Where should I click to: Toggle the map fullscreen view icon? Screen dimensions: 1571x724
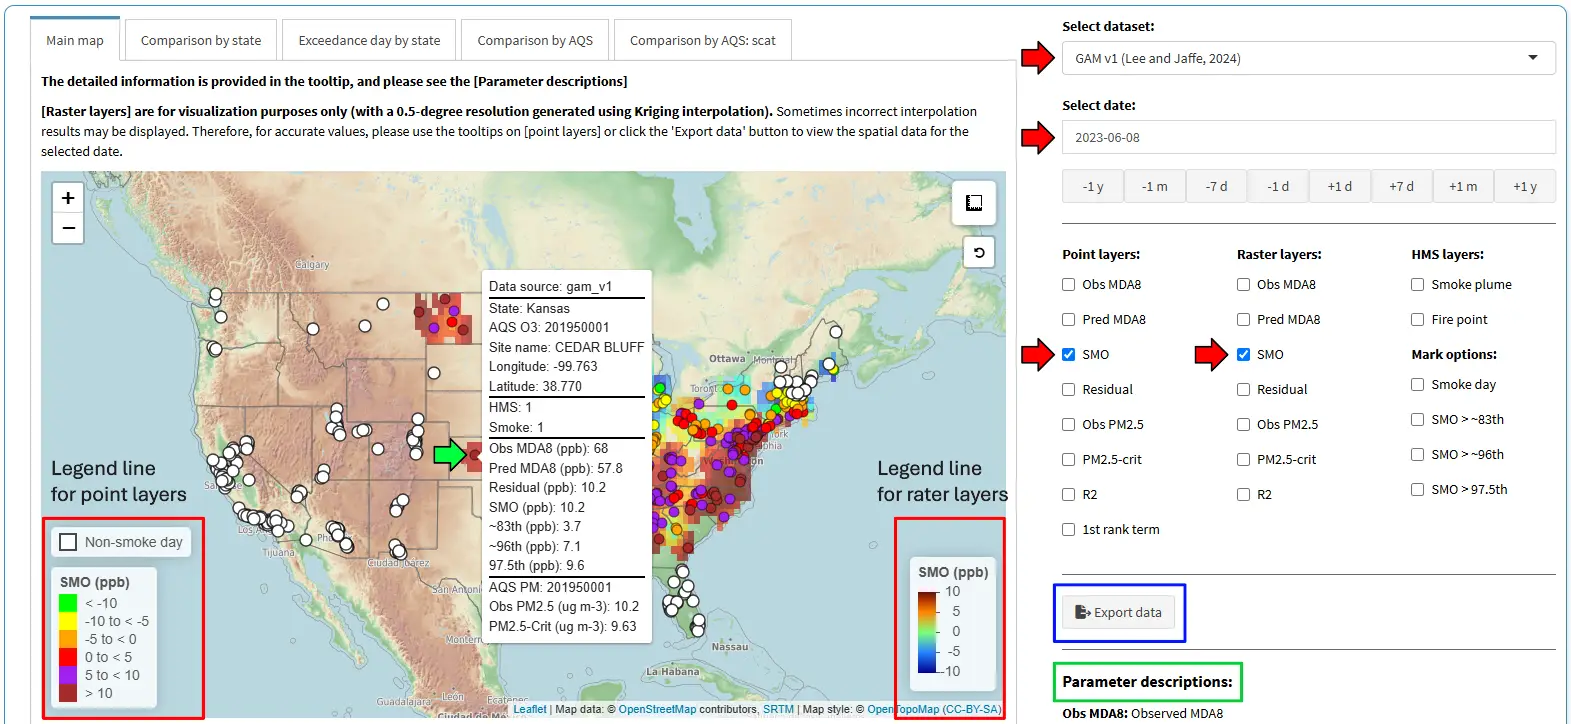(x=973, y=203)
